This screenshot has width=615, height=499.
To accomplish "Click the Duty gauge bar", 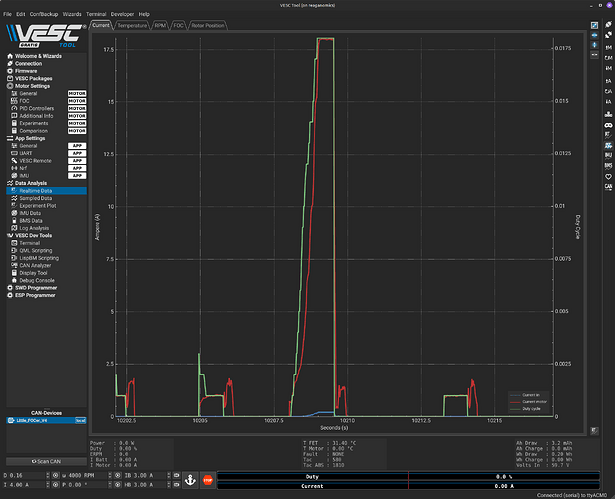I will point(408,477).
